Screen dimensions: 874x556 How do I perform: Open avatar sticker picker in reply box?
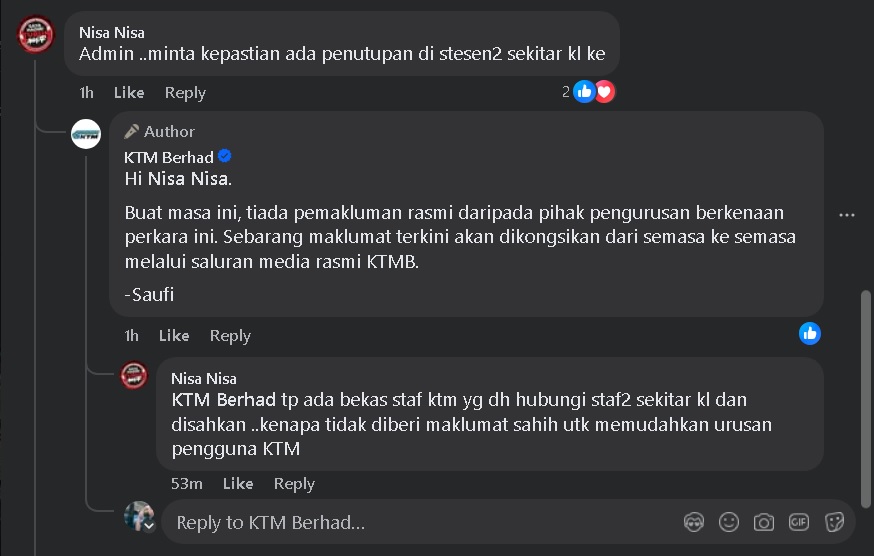point(694,522)
